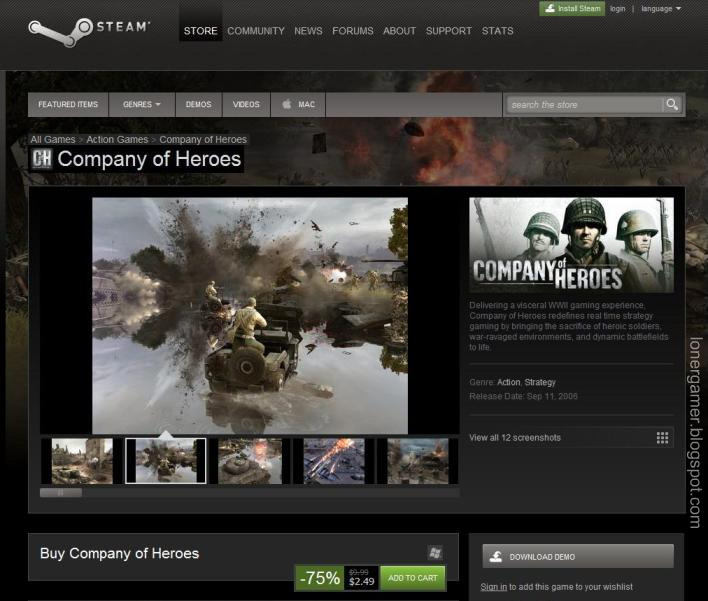Click the Strategy genre link
This screenshot has height=601, width=708.
(x=540, y=382)
